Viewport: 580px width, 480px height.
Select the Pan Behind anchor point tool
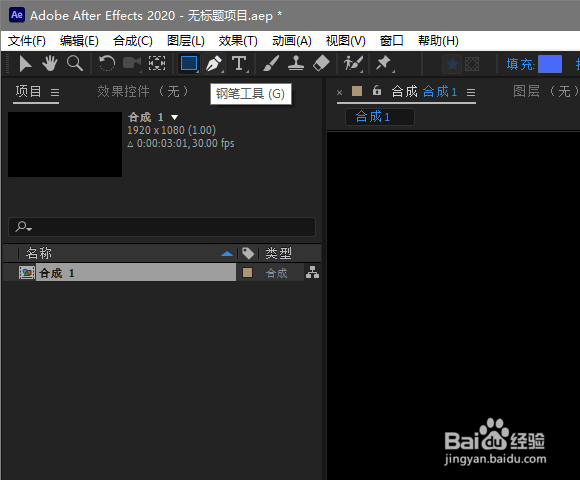(x=157, y=64)
